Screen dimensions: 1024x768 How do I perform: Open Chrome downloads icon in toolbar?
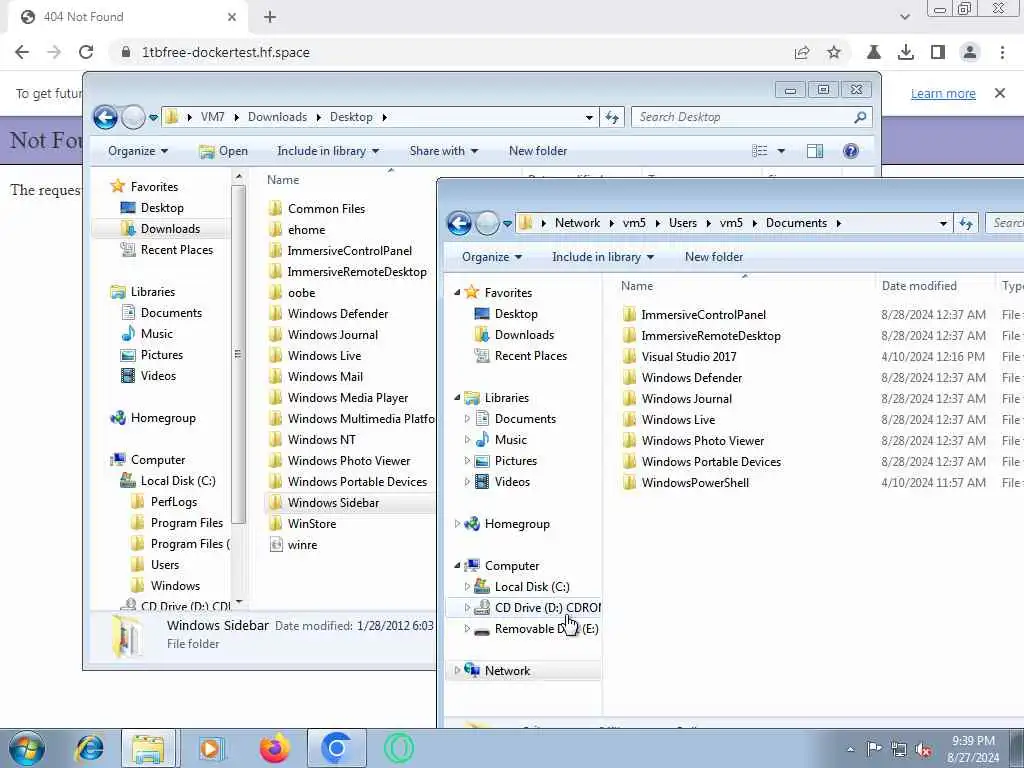pyautogui.click(x=905, y=52)
